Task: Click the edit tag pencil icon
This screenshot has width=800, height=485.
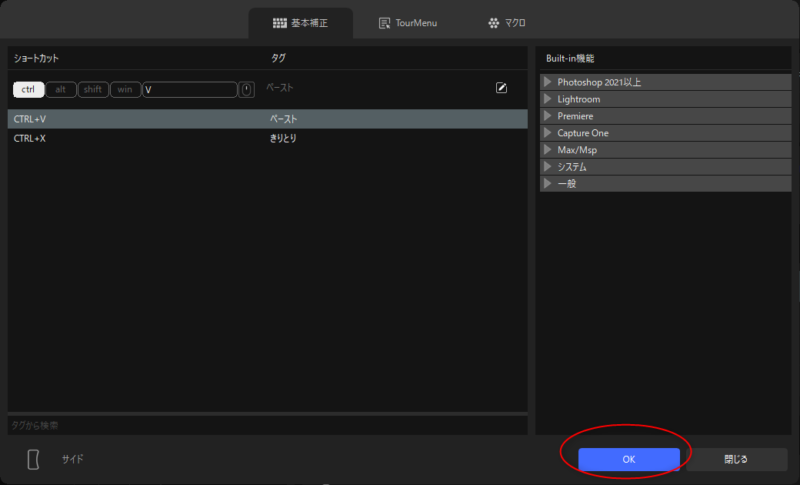Action: 501,88
